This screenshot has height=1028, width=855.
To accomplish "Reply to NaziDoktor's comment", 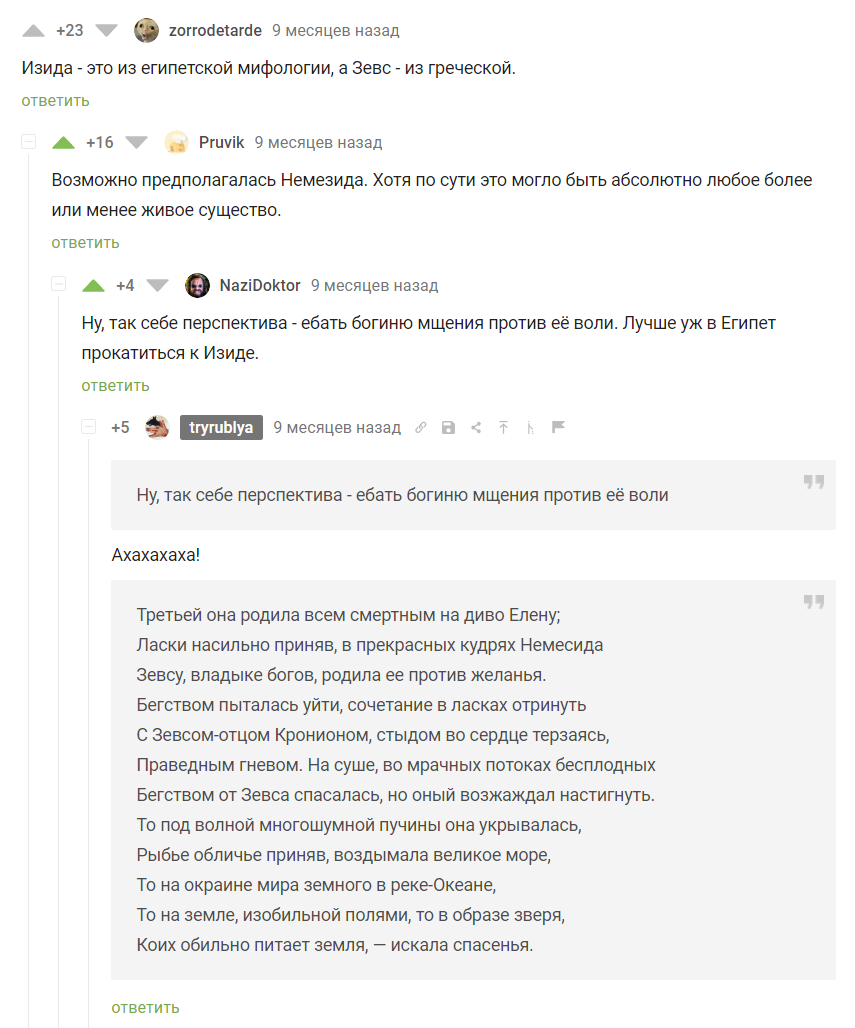I will pyautogui.click(x=115, y=385).
